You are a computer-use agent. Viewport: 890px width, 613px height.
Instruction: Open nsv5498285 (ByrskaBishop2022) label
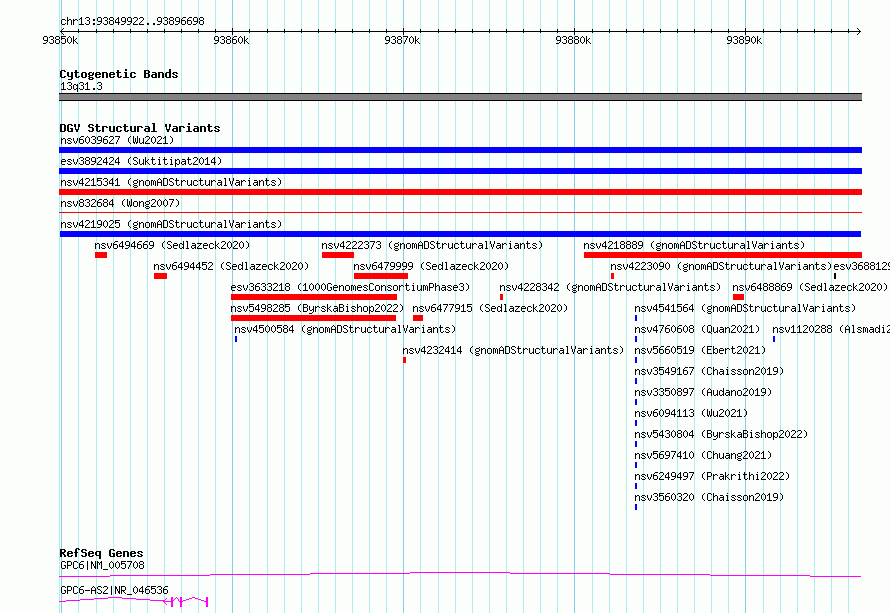tap(317, 308)
